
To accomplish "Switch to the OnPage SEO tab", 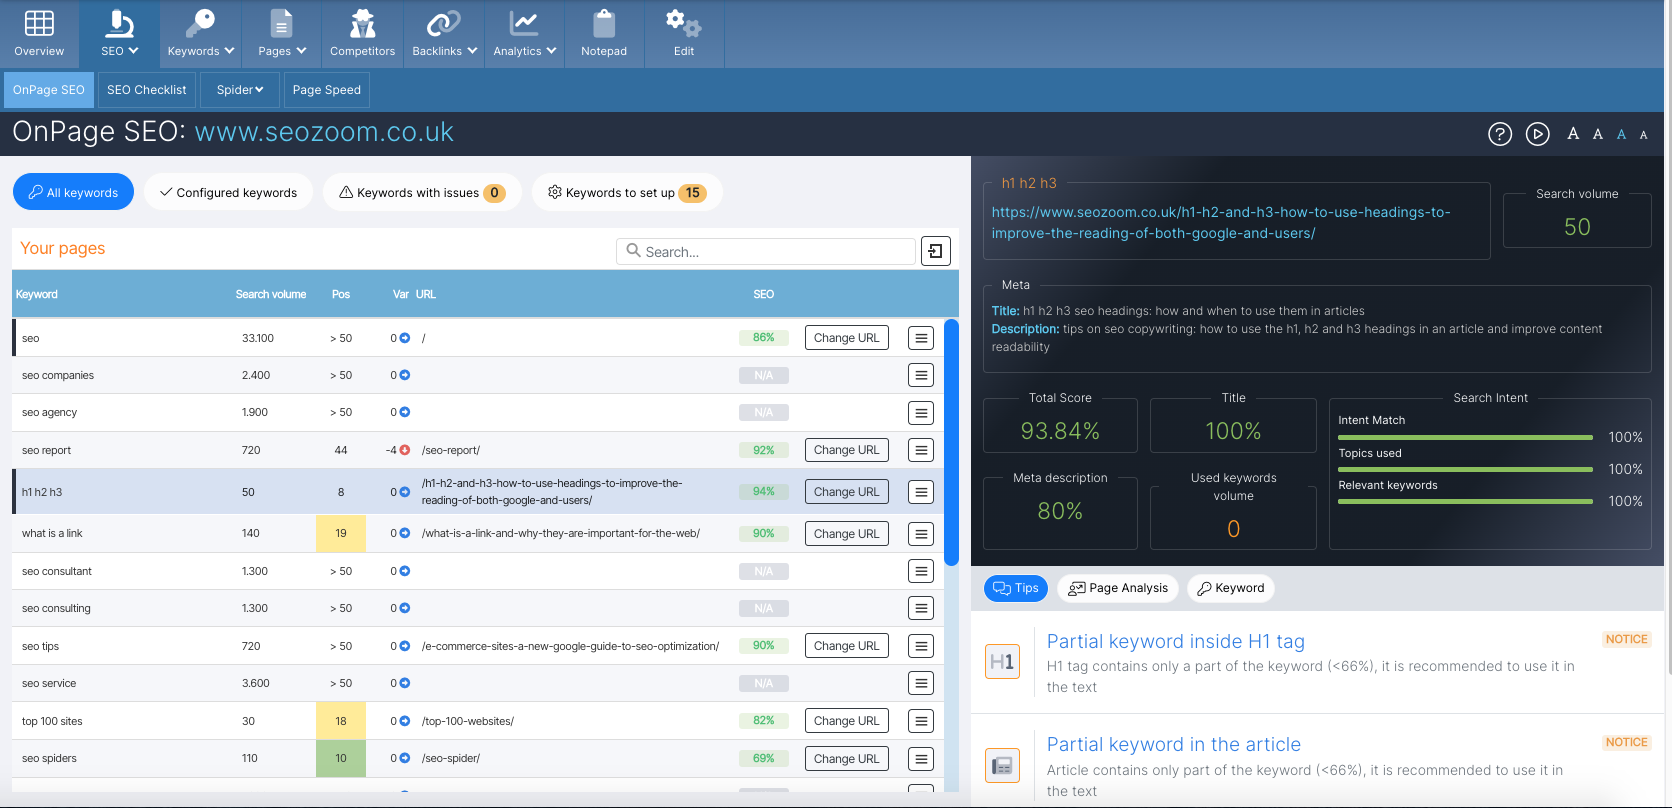I will pyautogui.click(x=49, y=90).
